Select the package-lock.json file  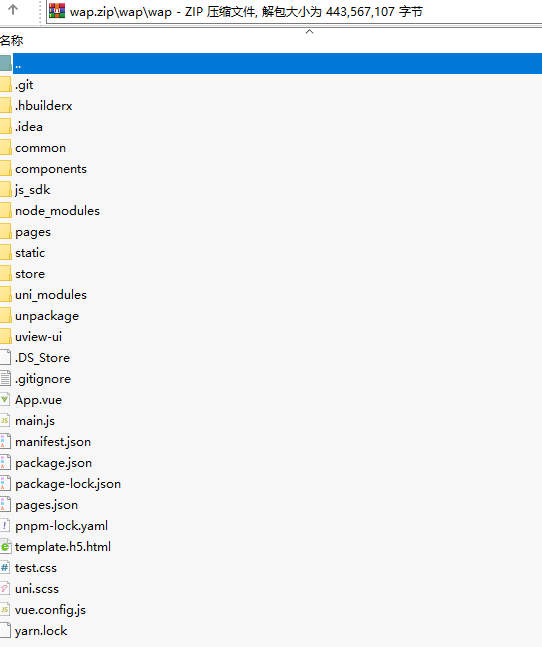coord(68,484)
